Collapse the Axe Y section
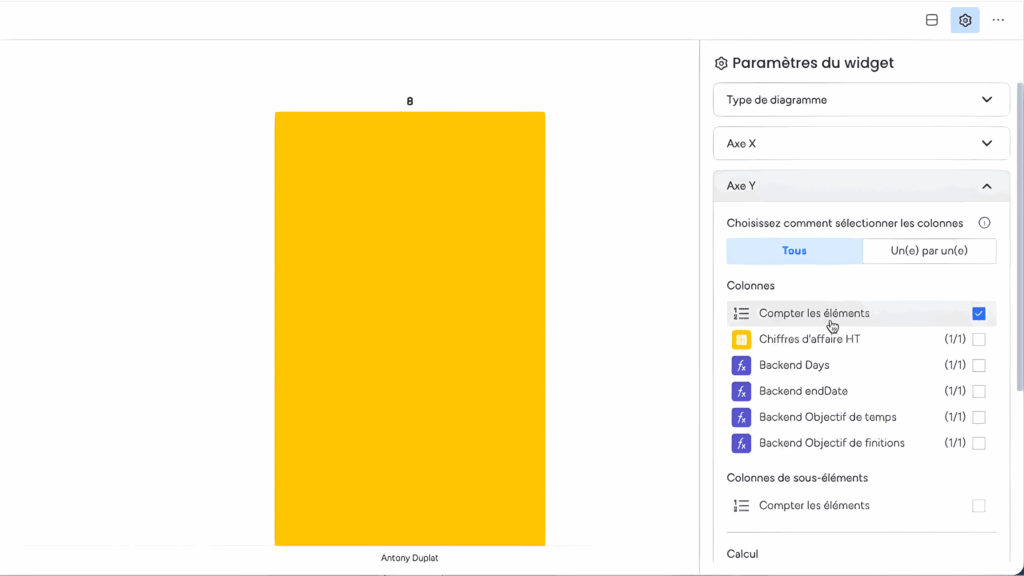Screen dimensions: 1024x576 coord(861,186)
